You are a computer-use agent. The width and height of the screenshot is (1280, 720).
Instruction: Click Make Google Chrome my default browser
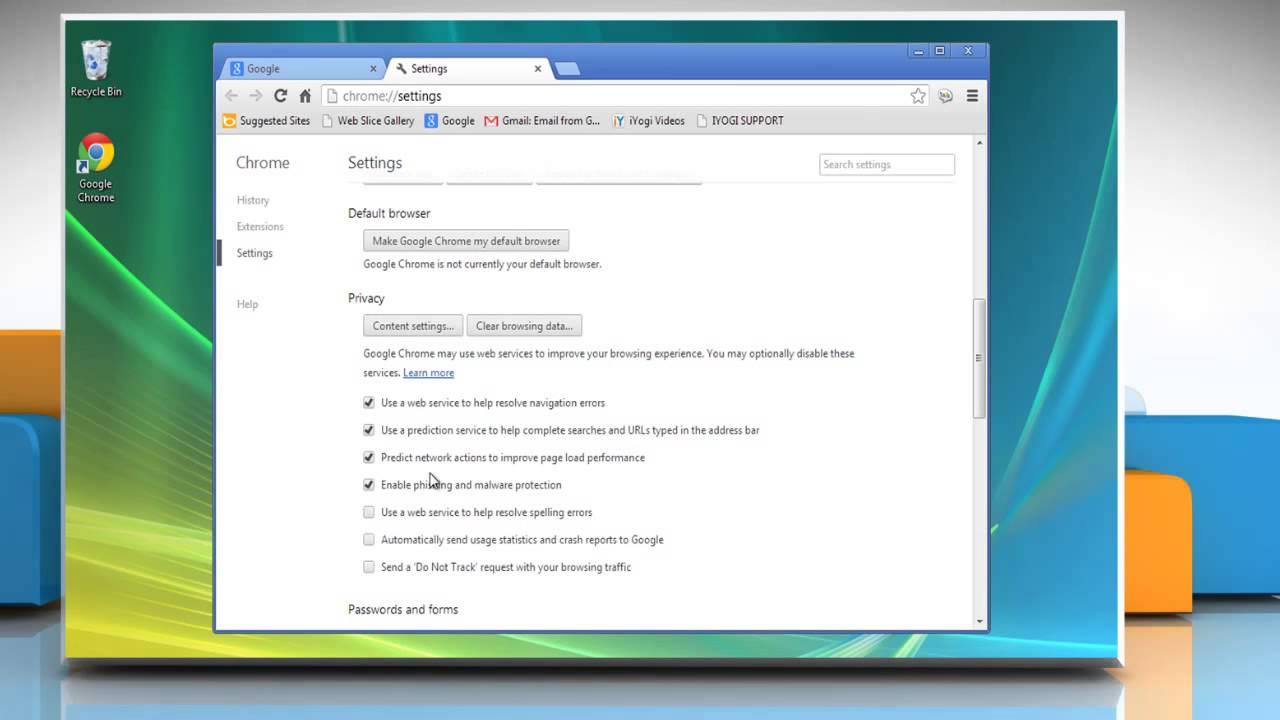click(466, 241)
